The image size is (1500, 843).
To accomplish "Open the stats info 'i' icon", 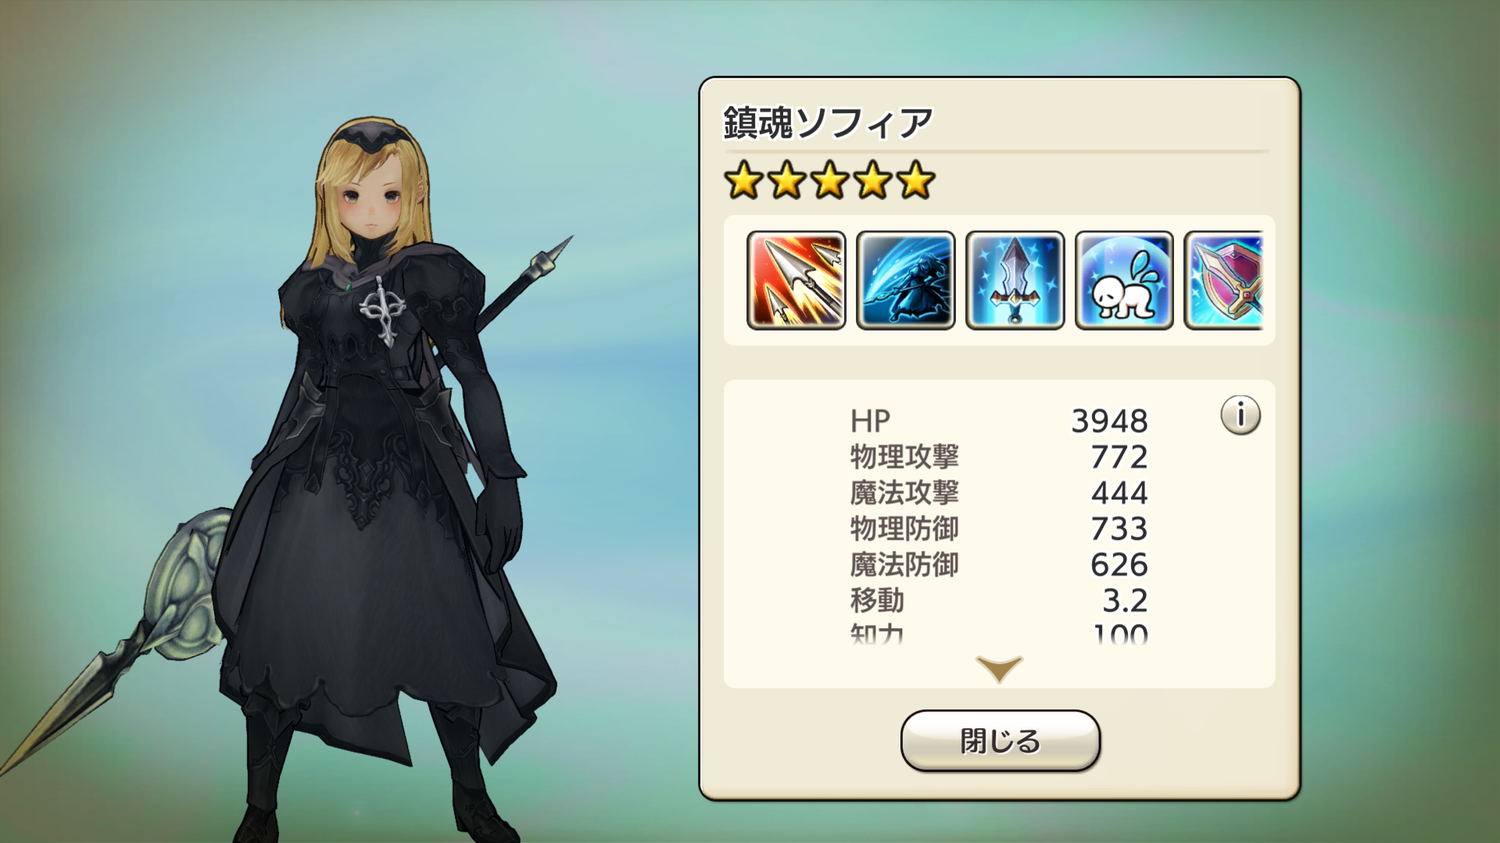I will (x=1240, y=415).
